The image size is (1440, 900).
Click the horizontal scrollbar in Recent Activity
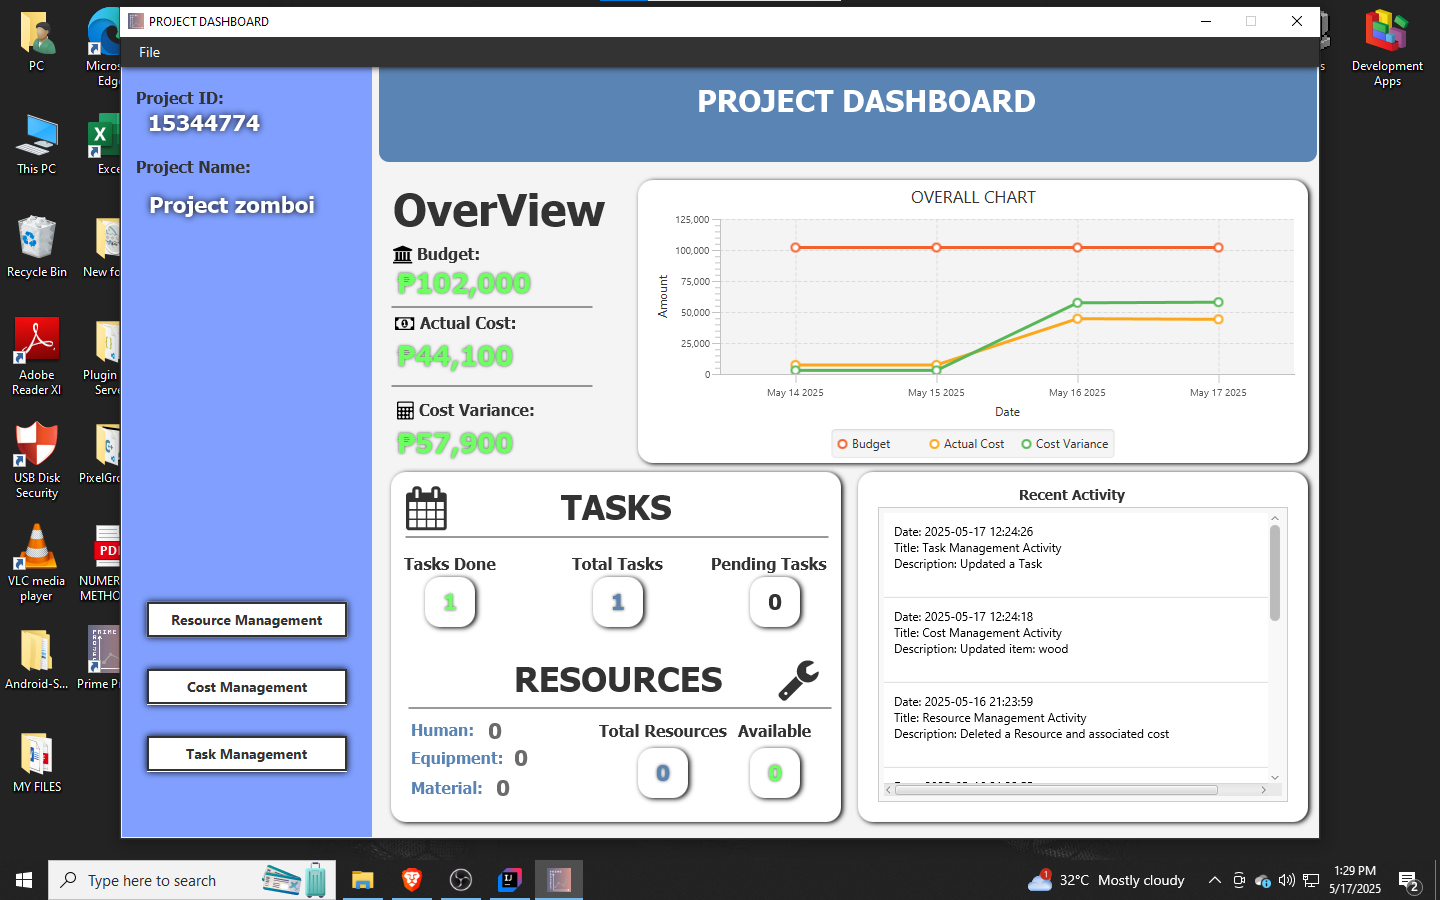pyautogui.click(x=1056, y=790)
